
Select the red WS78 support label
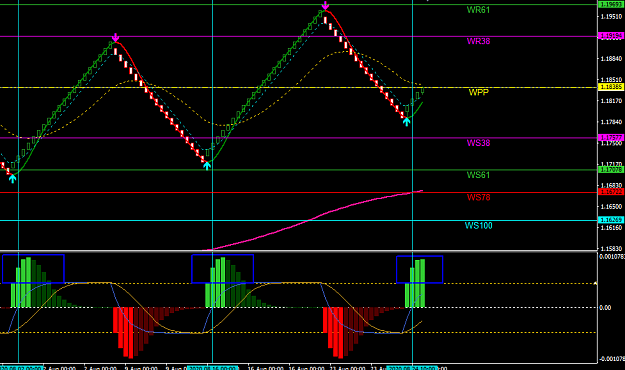478,197
